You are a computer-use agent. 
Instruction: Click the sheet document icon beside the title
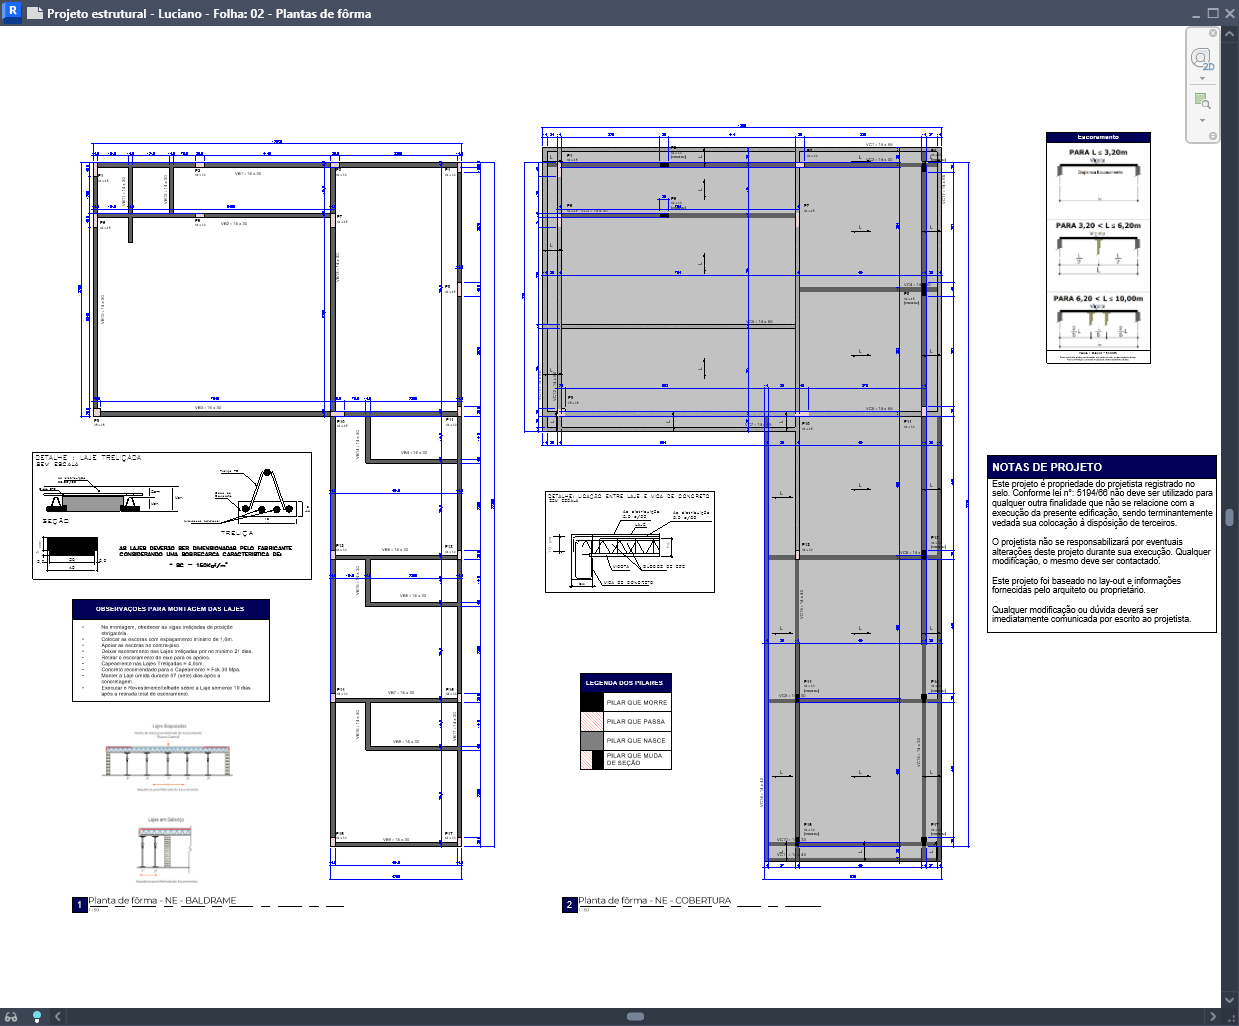pos(35,14)
